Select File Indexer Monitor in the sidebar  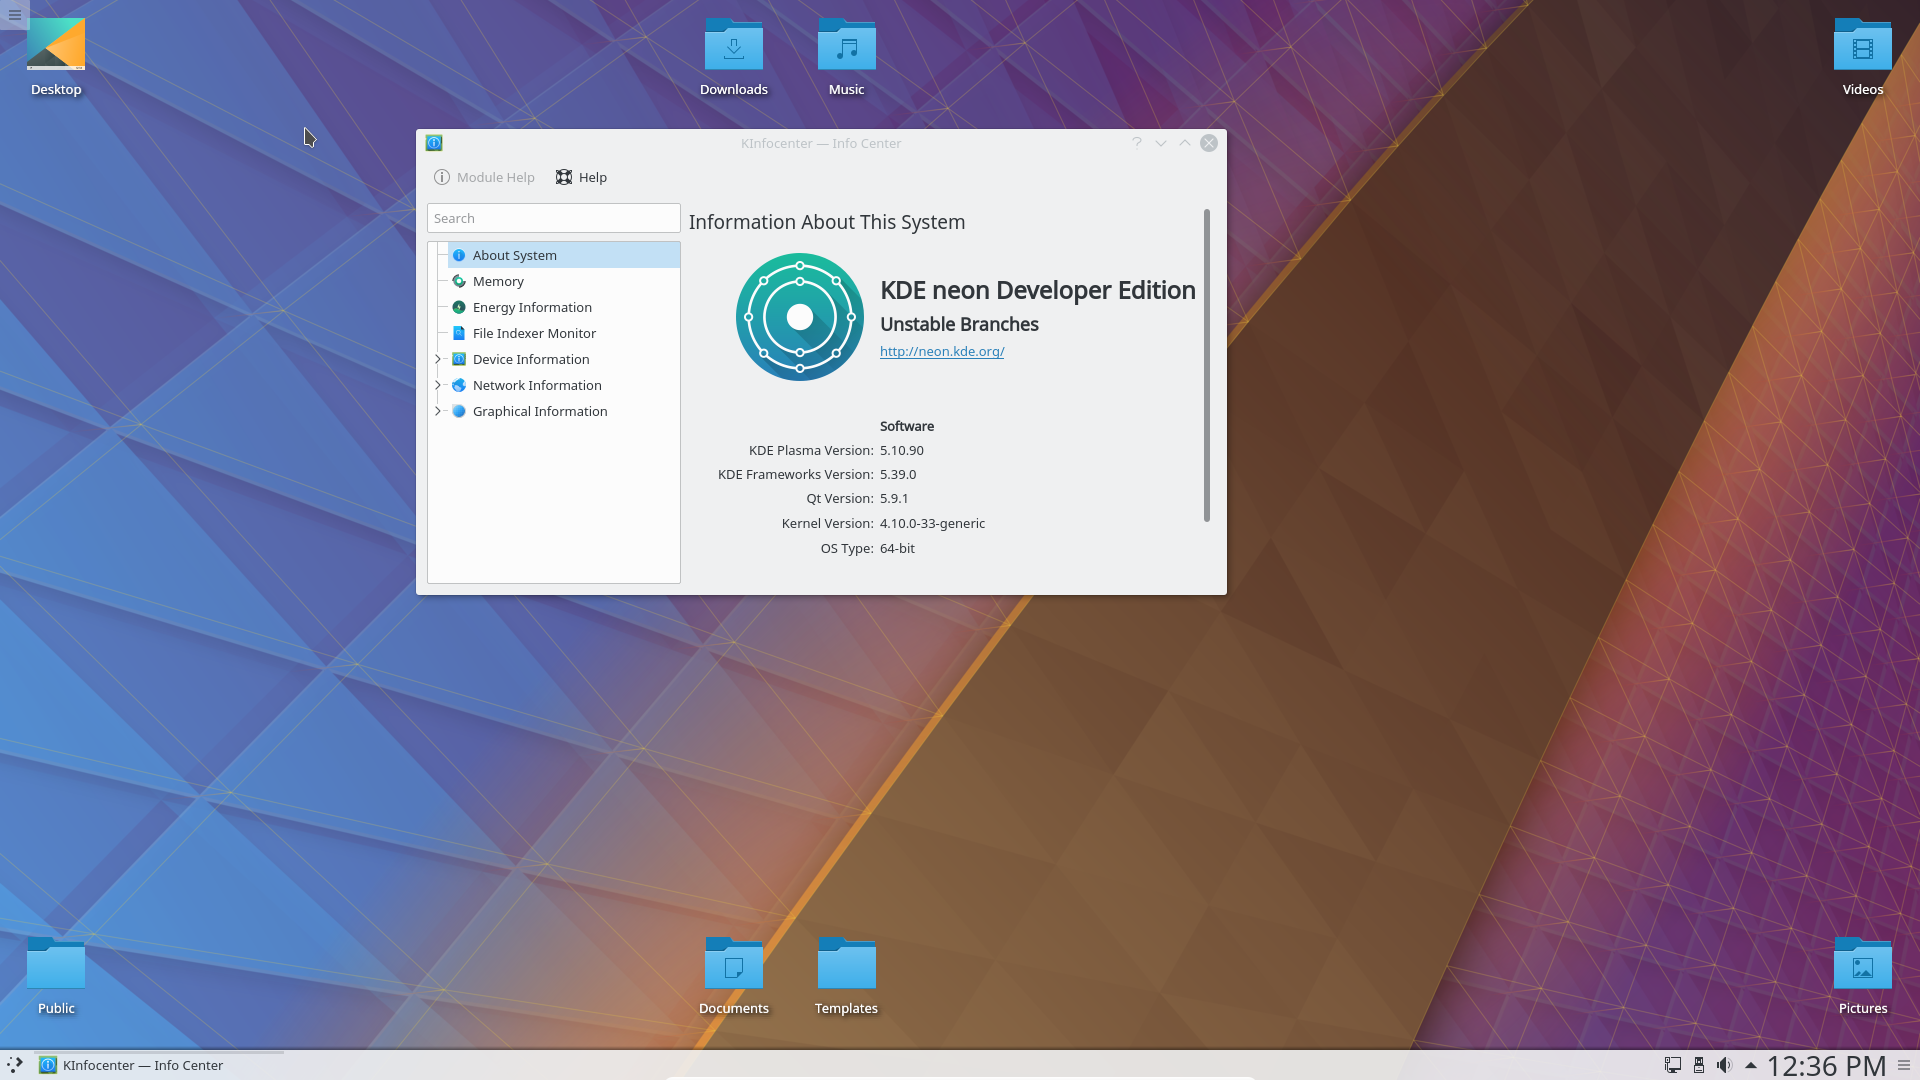pos(534,333)
